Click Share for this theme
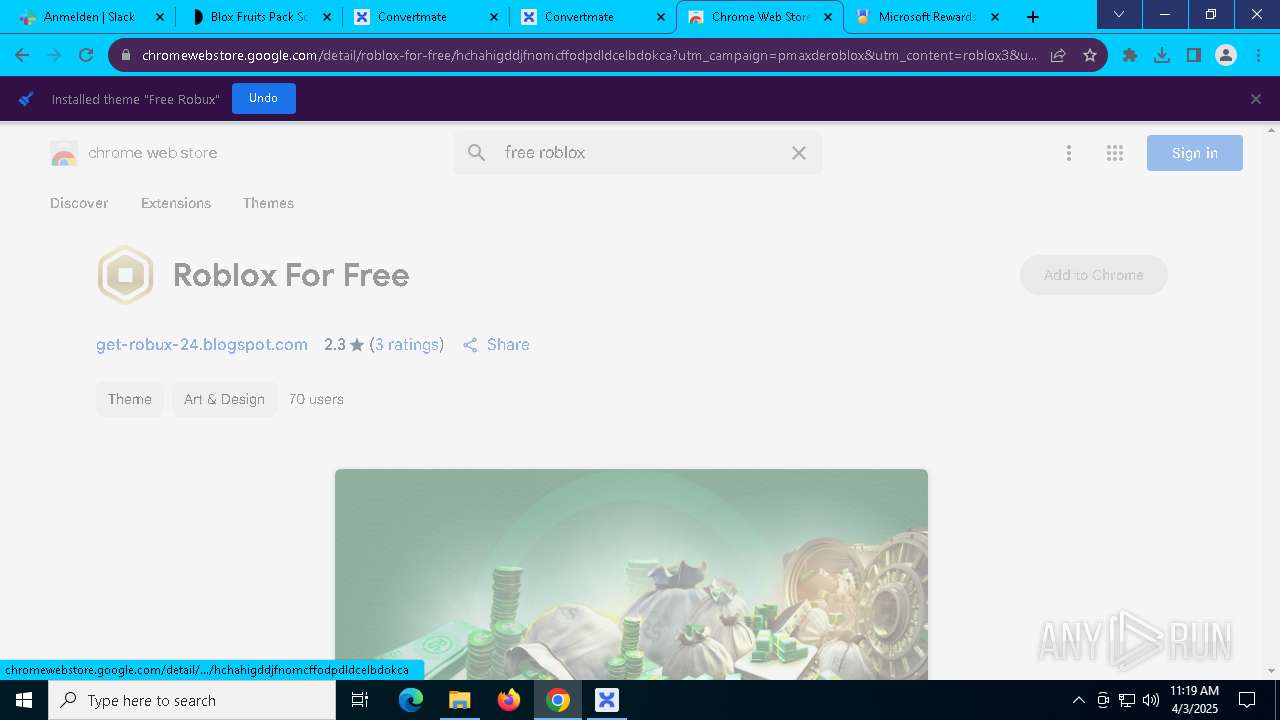This screenshot has height=720, width=1280. 496,344
